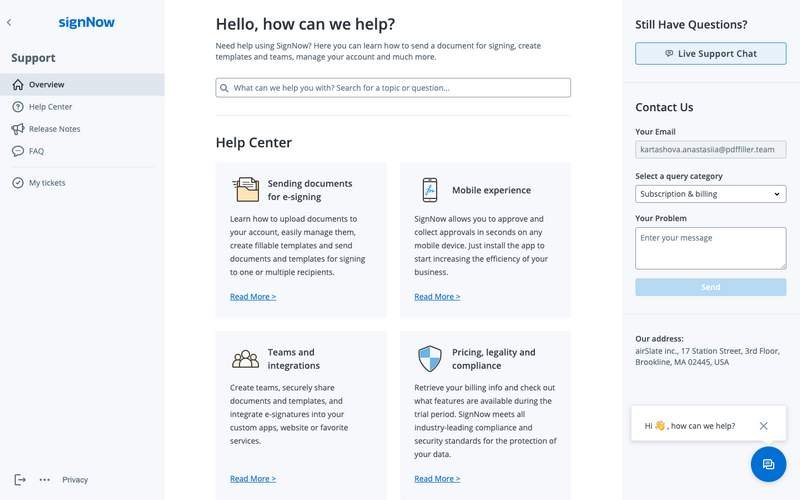Click the log out icon at bottom left

tap(20, 480)
